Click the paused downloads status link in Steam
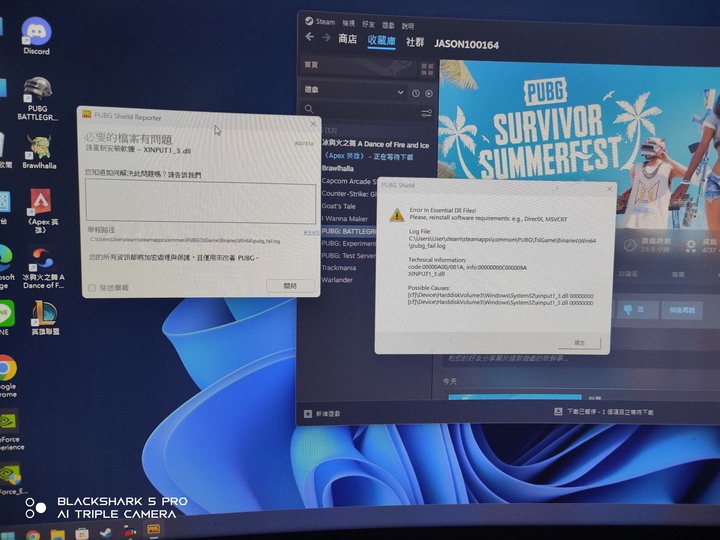 coord(610,412)
